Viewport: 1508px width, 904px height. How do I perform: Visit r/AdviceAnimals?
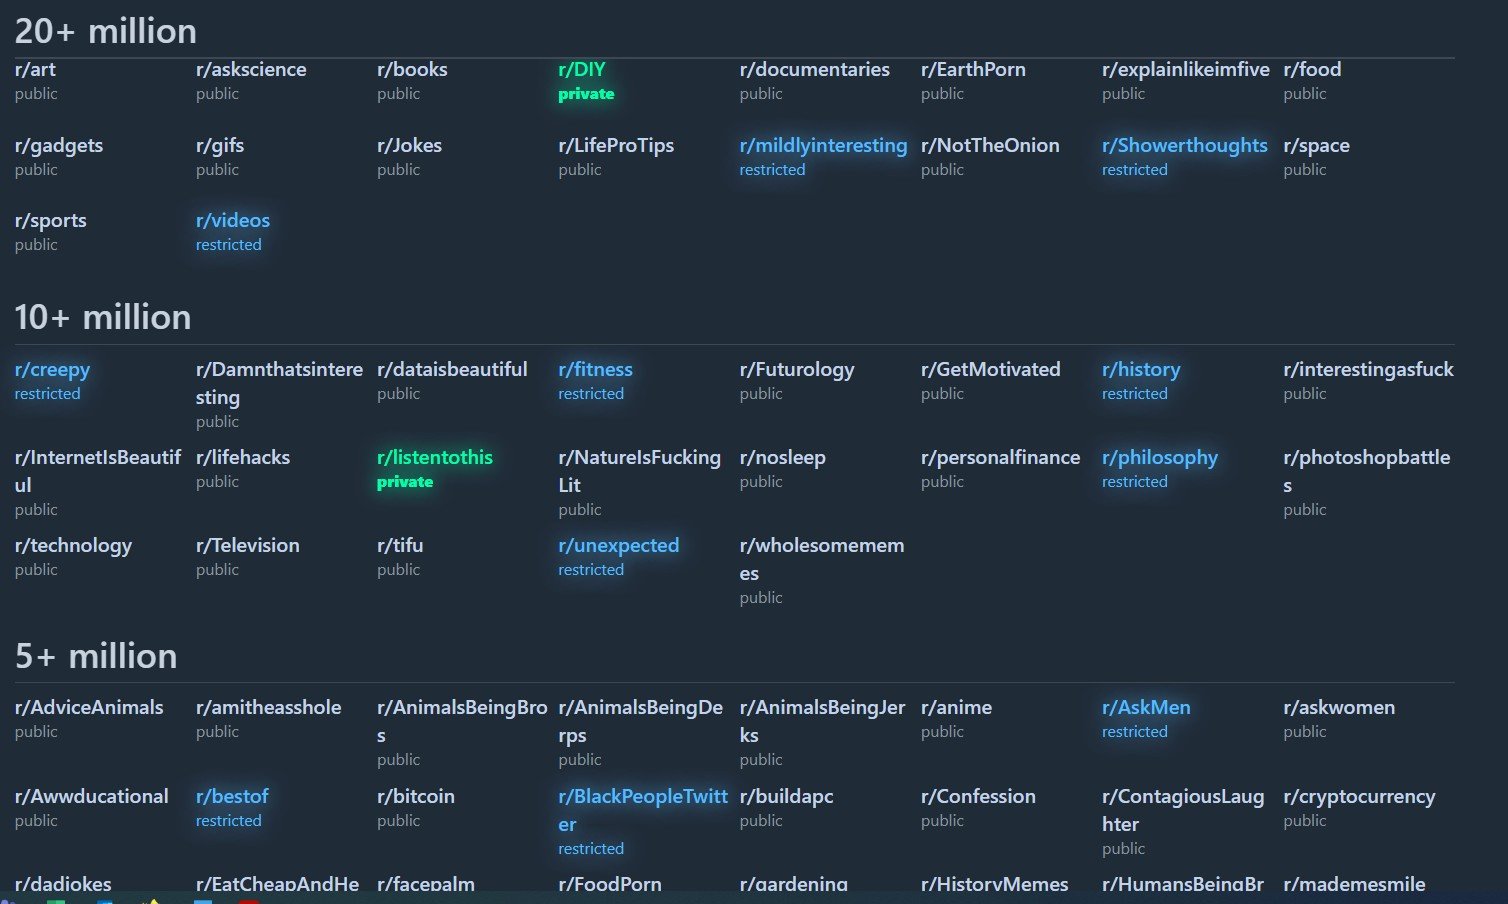(x=89, y=708)
